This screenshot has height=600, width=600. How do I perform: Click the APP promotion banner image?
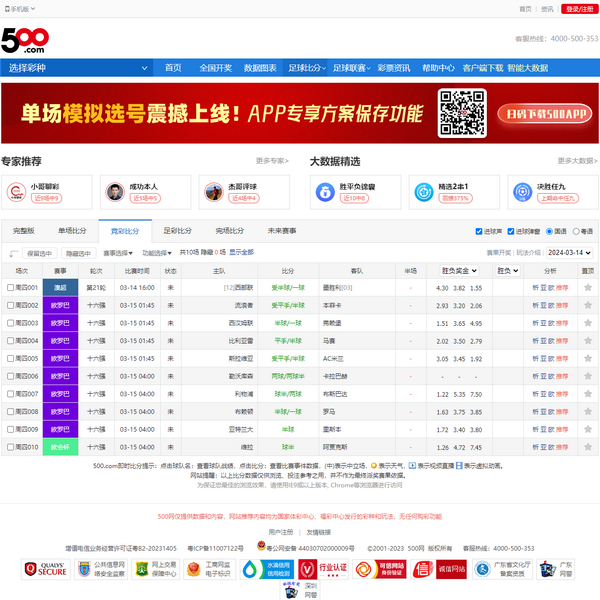pos(299,113)
